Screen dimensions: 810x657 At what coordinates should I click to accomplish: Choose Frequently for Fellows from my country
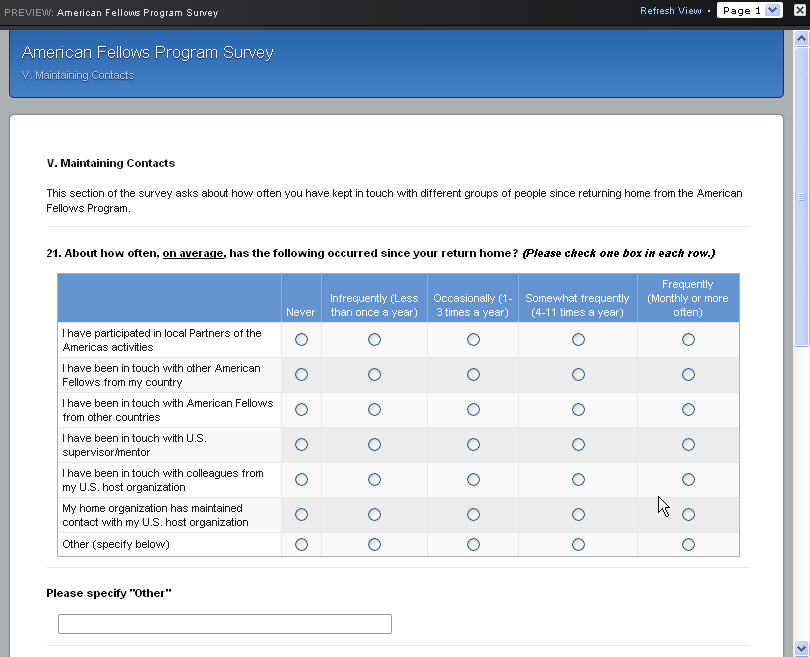(688, 375)
